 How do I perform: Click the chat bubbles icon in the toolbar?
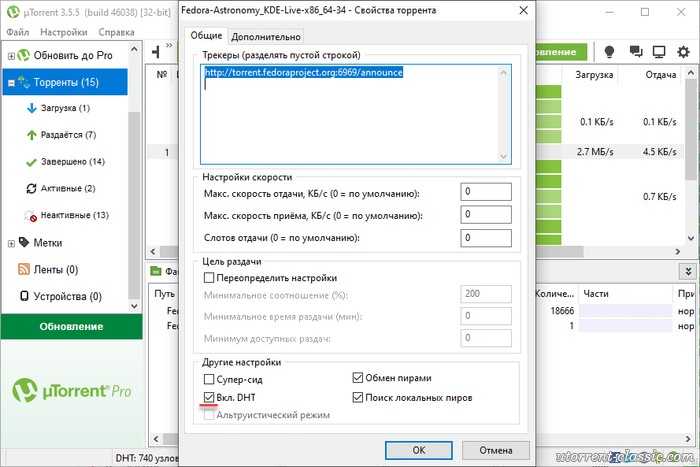[x=636, y=52]
